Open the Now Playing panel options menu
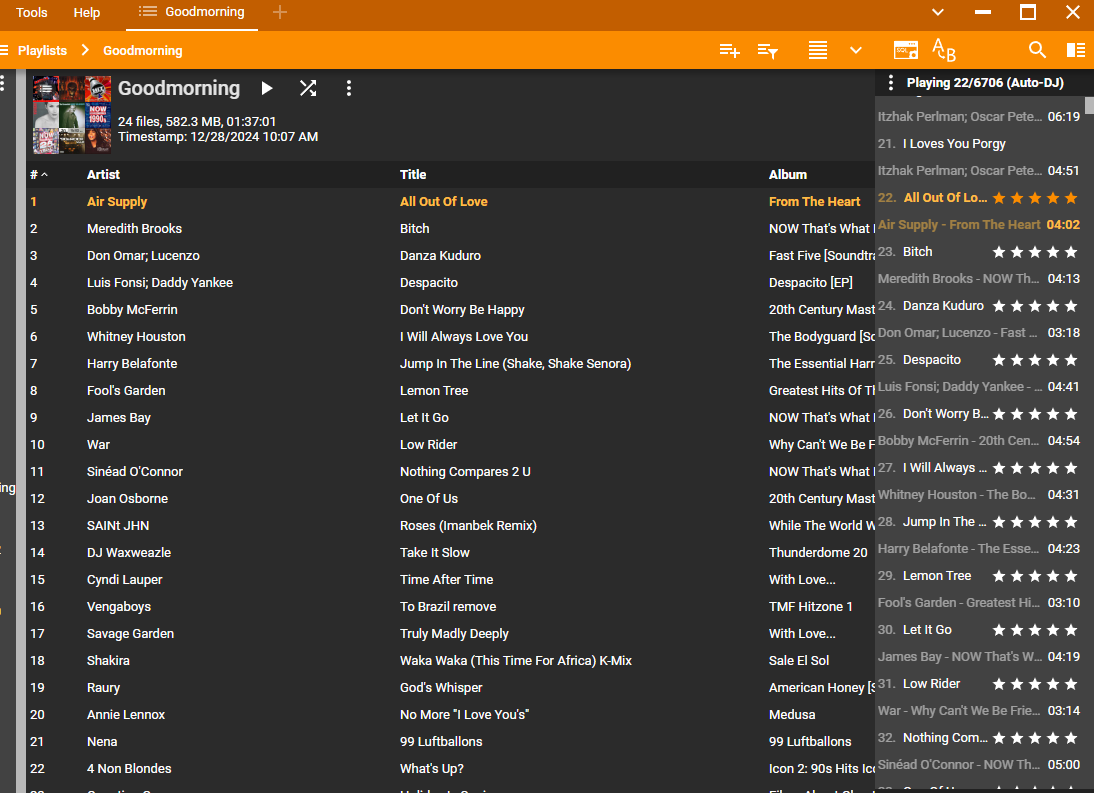Screen dimensions: 1094x793 click(x=891, y=83)
